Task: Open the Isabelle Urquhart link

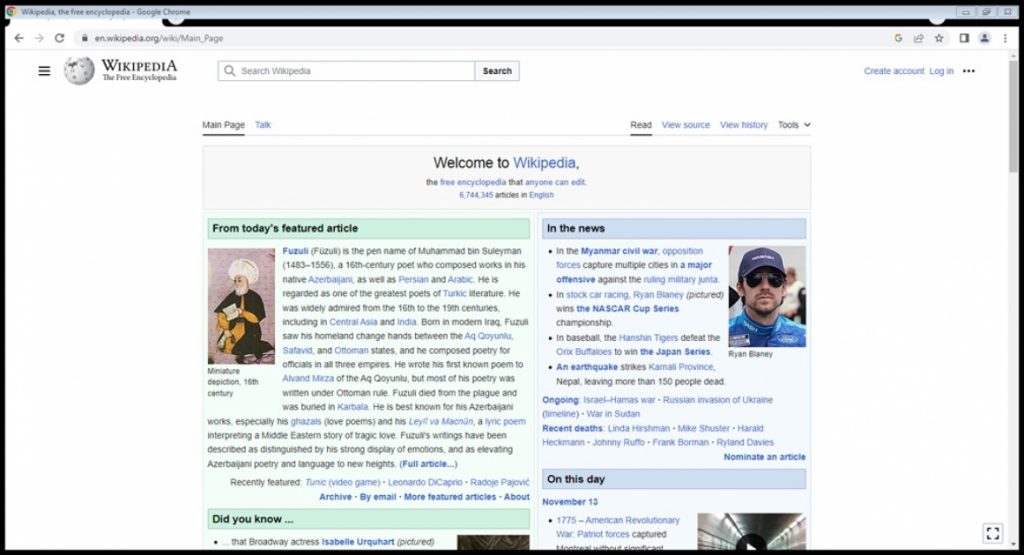Action: coord(358,542)
